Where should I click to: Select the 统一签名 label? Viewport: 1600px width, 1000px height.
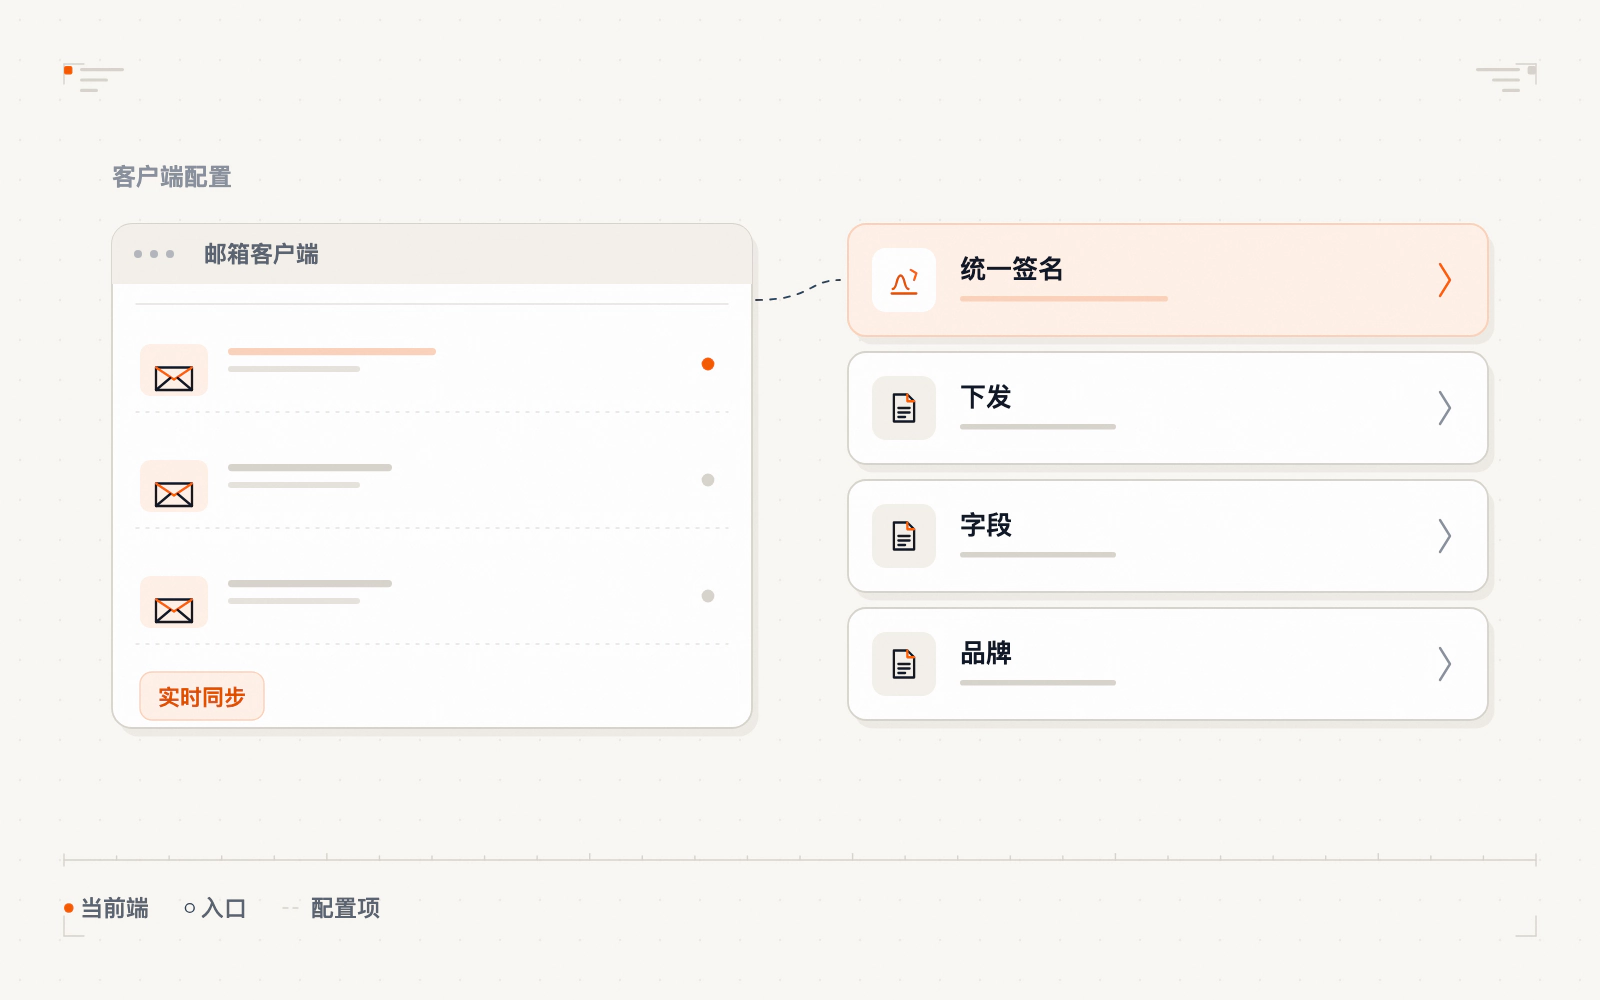[x=1011, y=269]
